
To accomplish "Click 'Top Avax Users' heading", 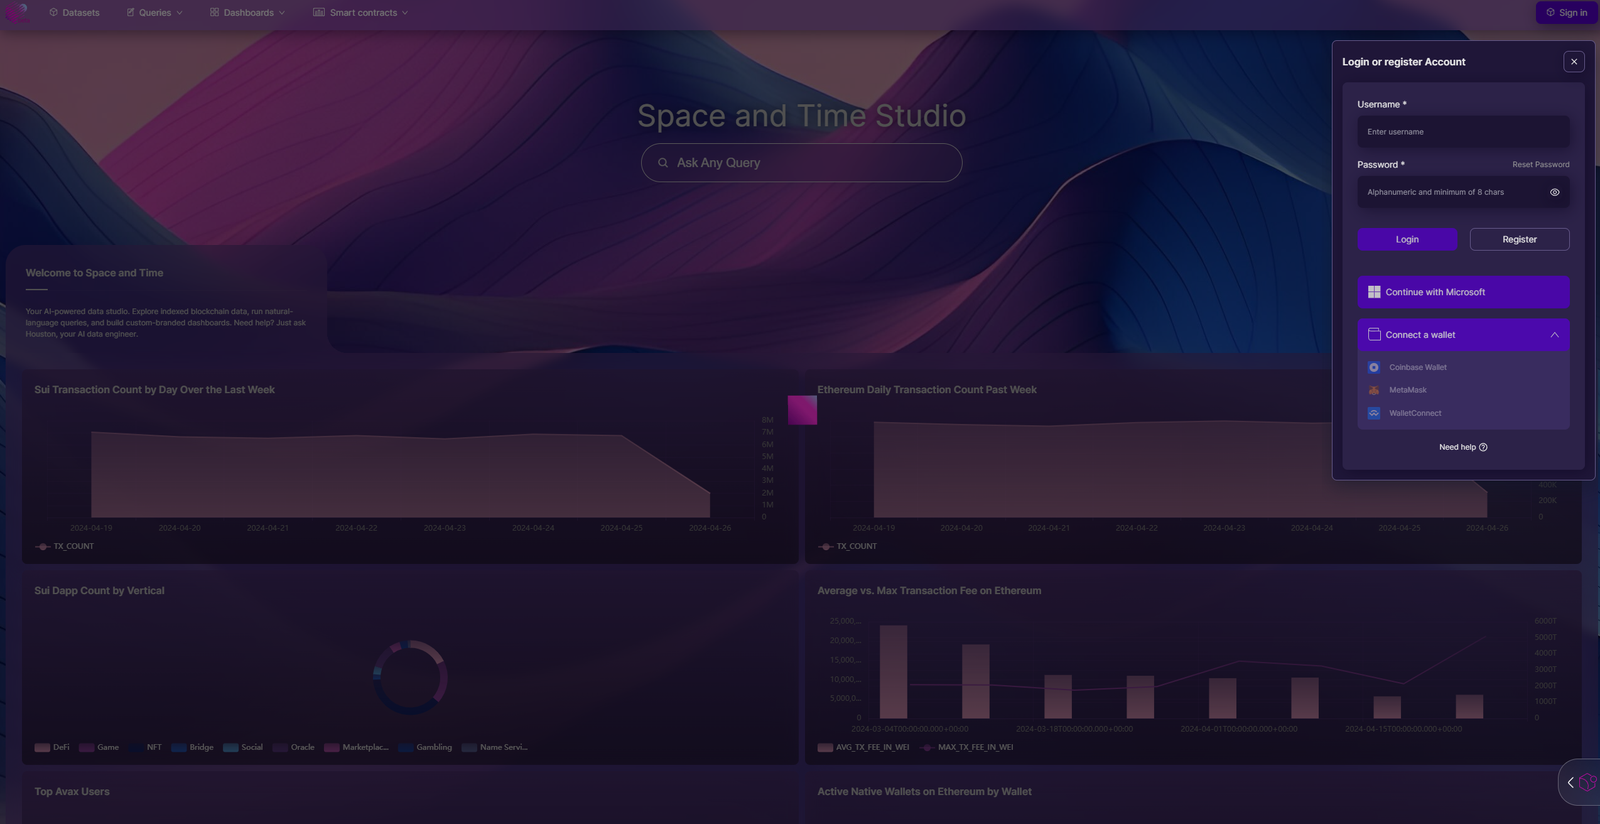I will pos(72,792).
